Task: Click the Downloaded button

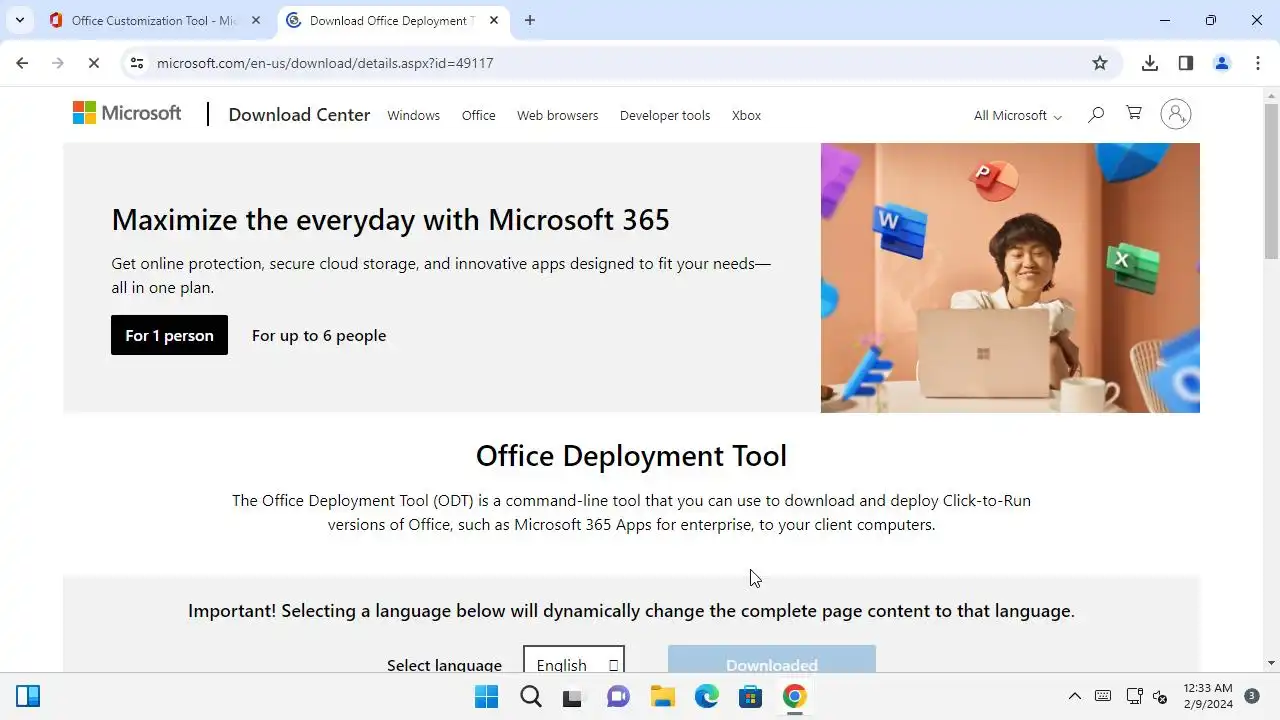Action: point(772,660)
